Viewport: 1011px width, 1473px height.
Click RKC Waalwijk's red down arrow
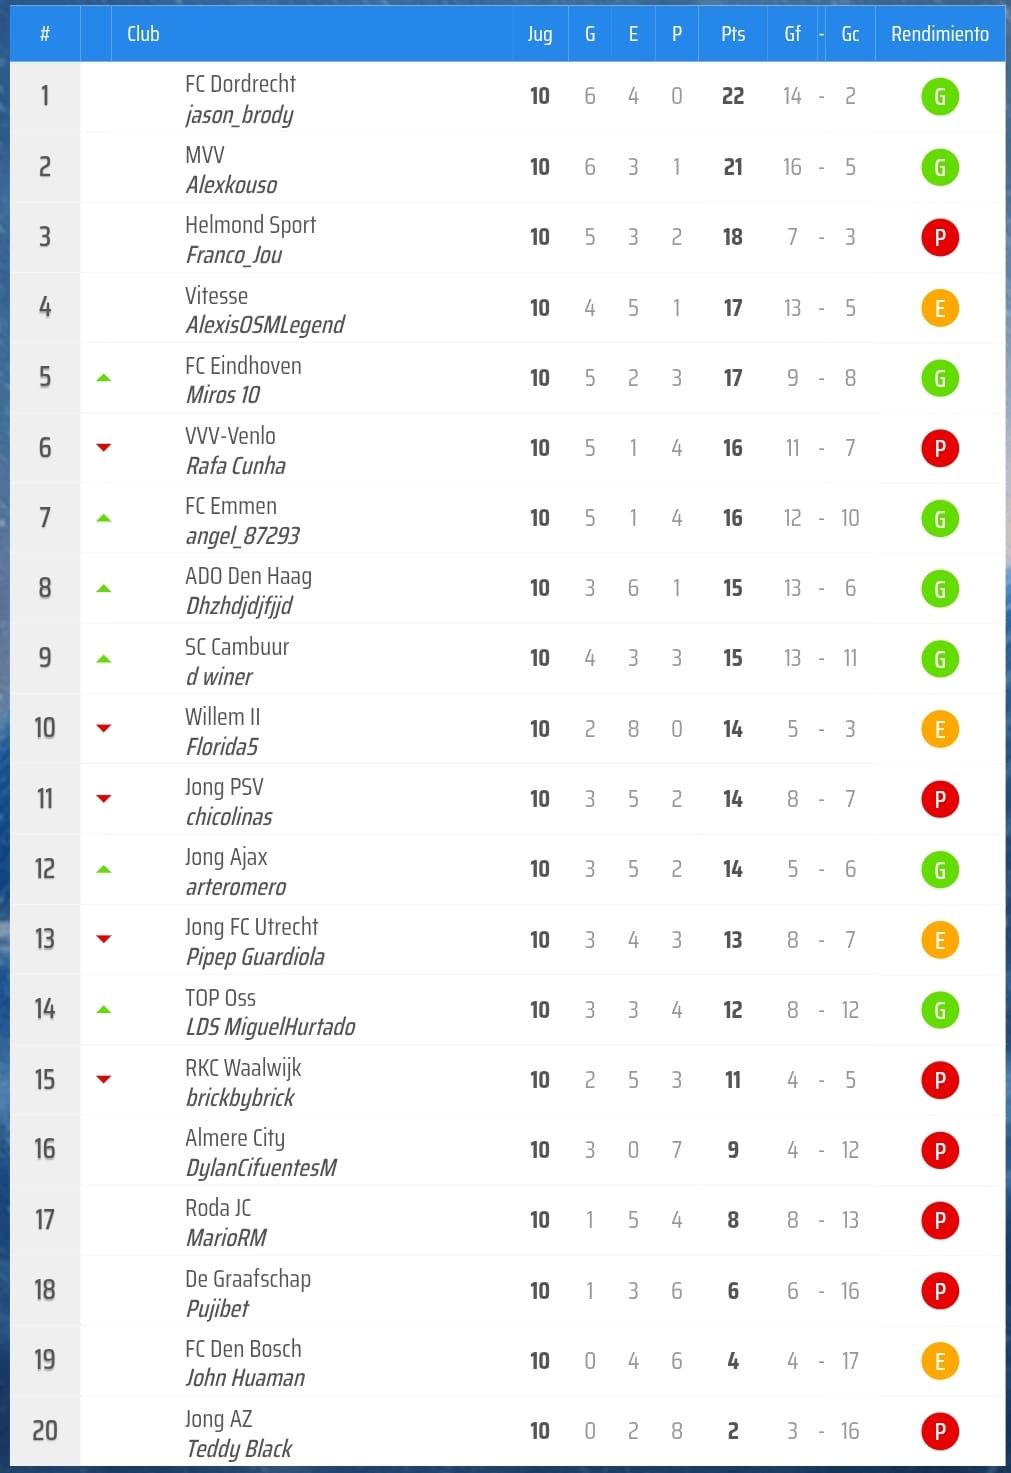pos(103,1079)
